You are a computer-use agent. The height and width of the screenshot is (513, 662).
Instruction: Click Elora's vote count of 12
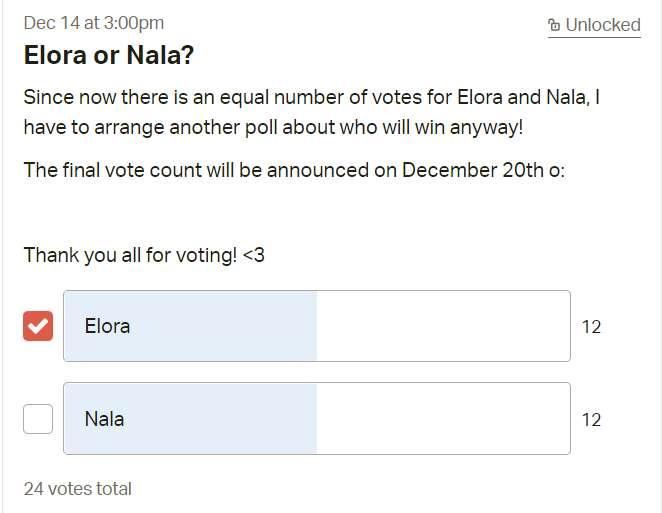591,327
